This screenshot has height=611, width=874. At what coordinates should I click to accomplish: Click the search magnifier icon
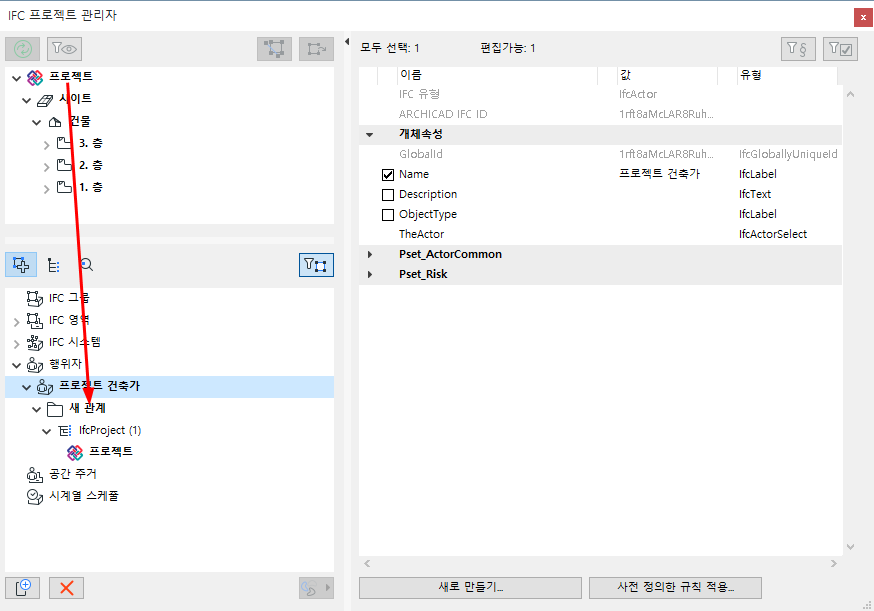(86, 265)
